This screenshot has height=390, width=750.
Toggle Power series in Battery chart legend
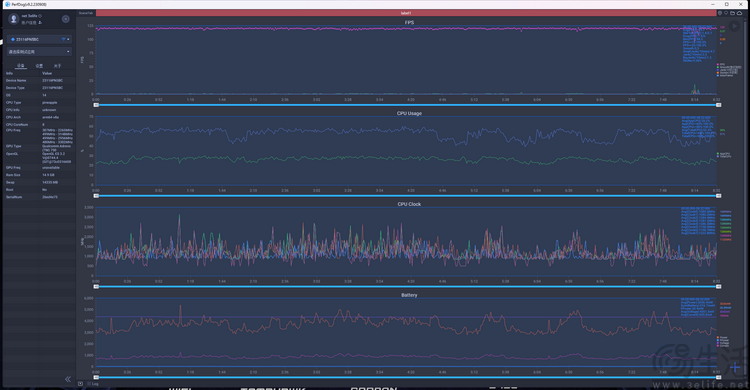(722, 337)
